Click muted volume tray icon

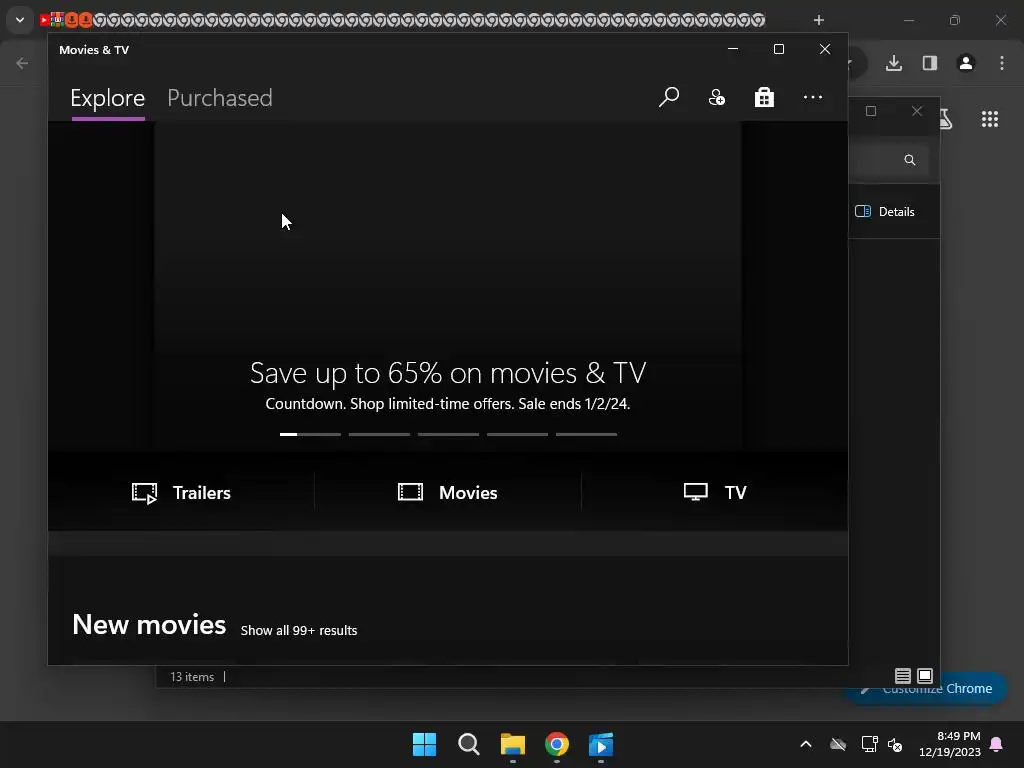(895, 744)
